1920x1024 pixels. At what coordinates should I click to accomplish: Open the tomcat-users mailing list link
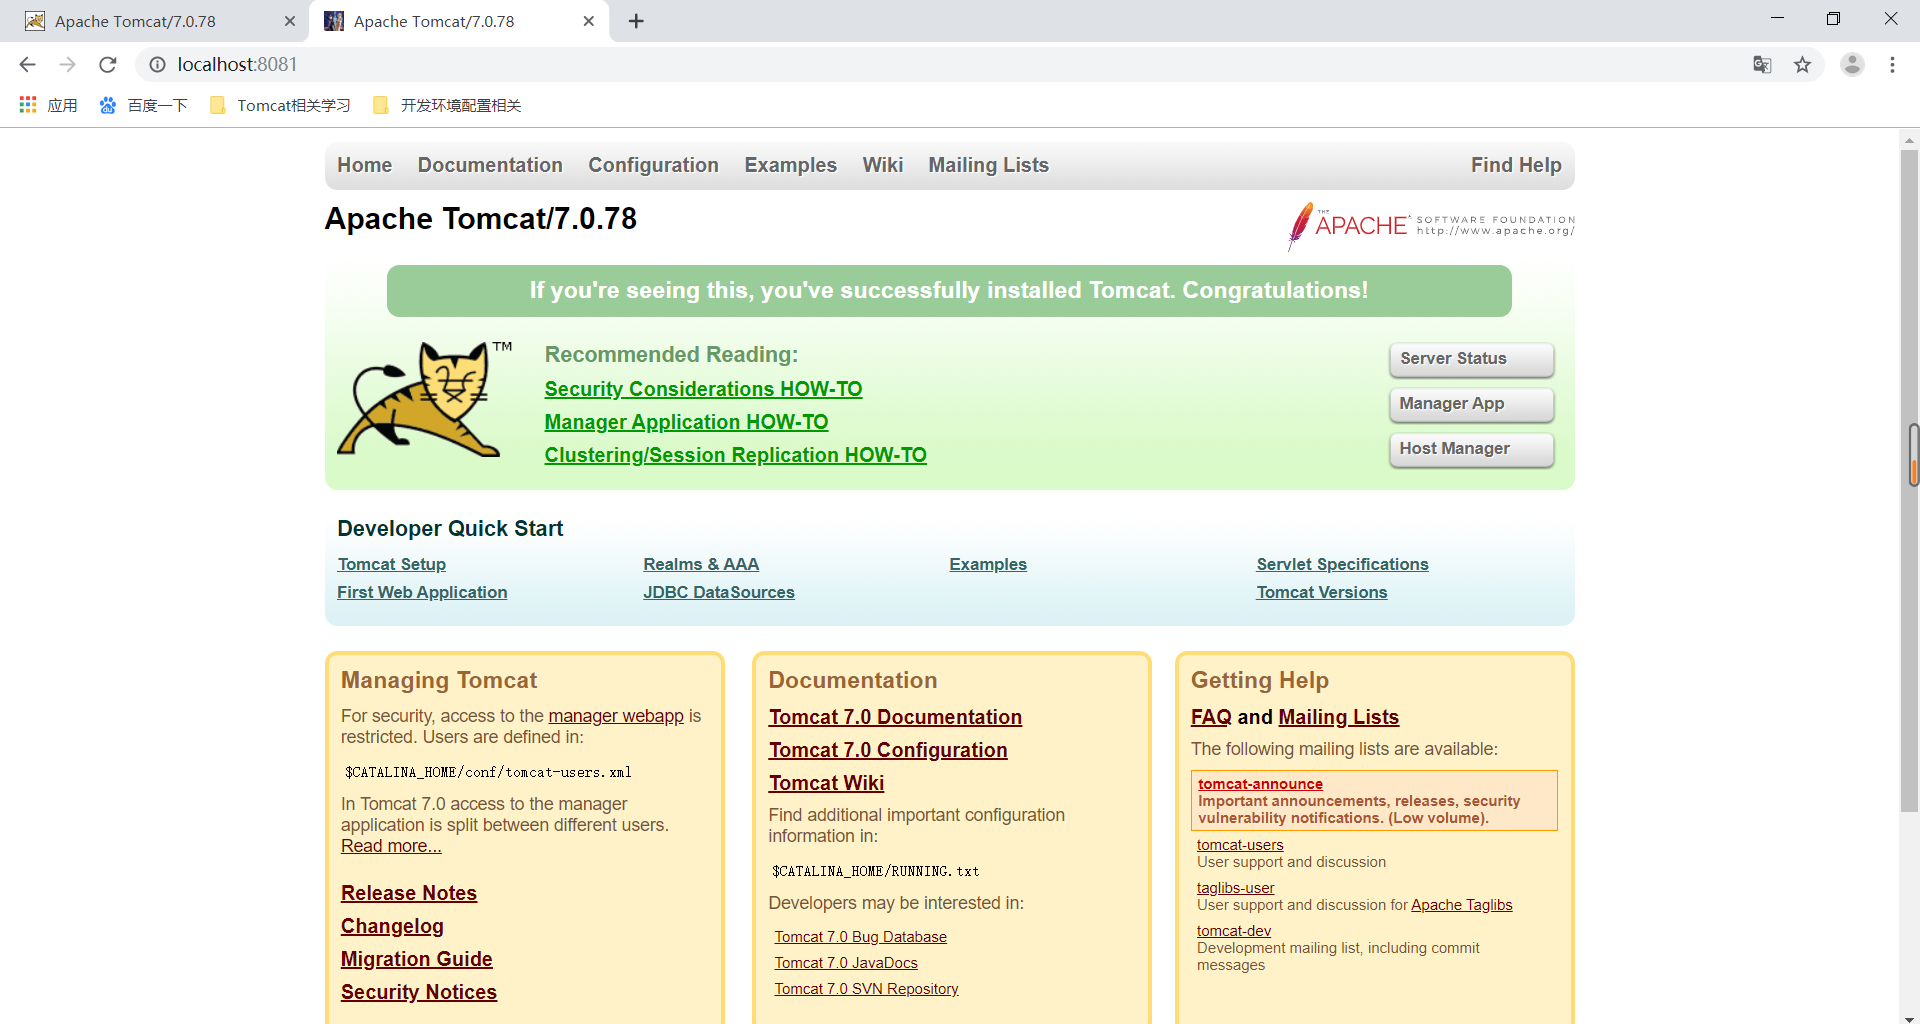pyautogui.click(x=1240, y=845)
